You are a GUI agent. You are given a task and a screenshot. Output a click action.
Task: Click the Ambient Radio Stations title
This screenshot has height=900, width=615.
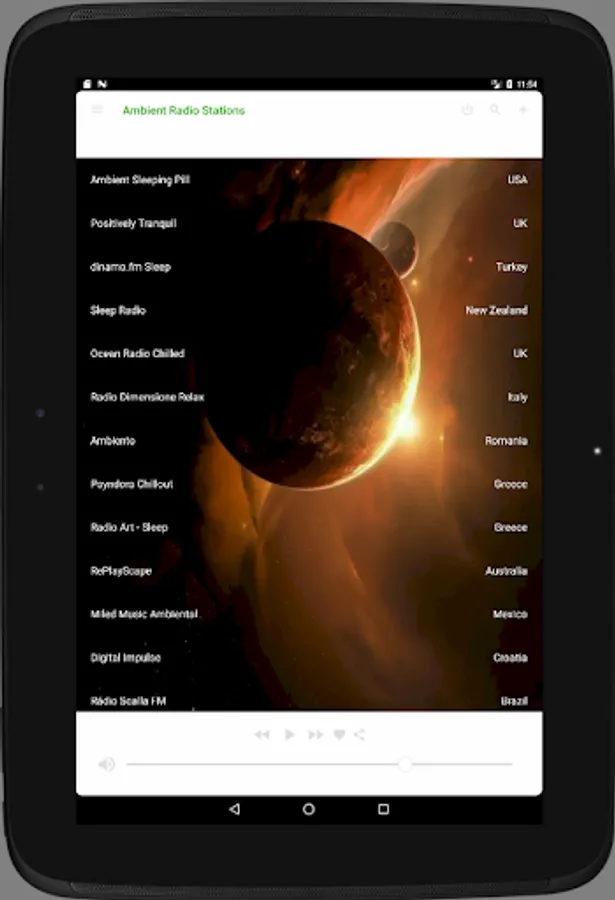point(184,110)
